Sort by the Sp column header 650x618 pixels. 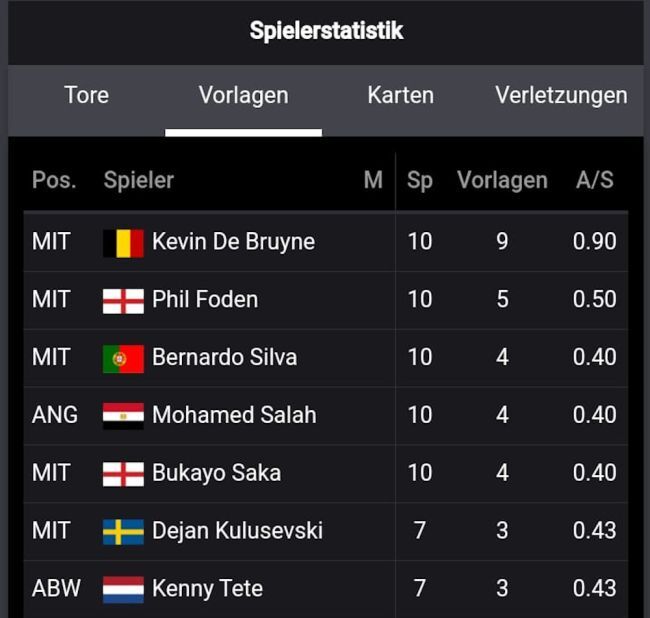(x=420, y=181)
